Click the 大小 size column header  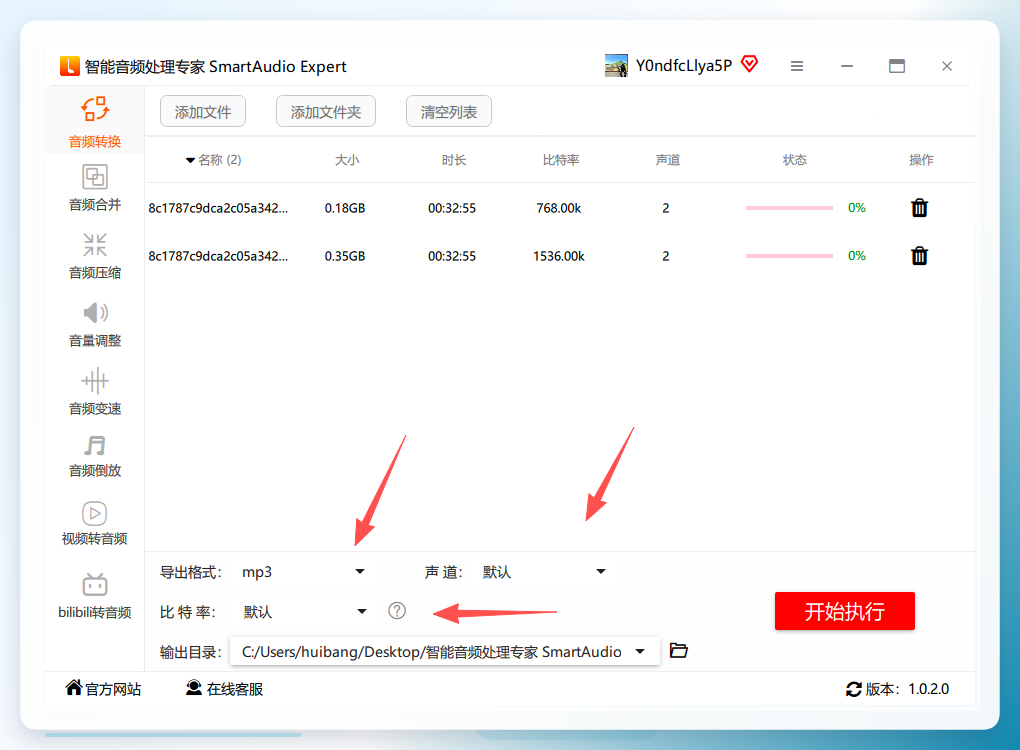pos(347,160)
